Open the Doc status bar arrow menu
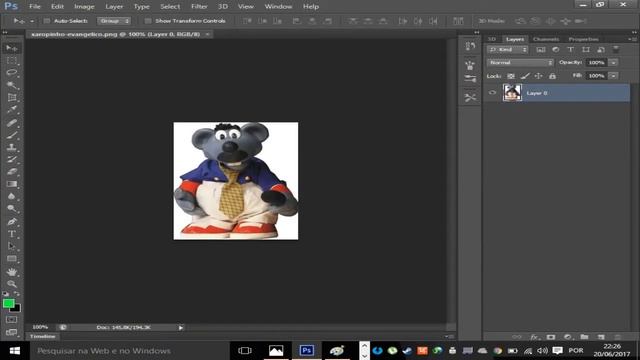 pyautogui.click(x=181, y=328)
